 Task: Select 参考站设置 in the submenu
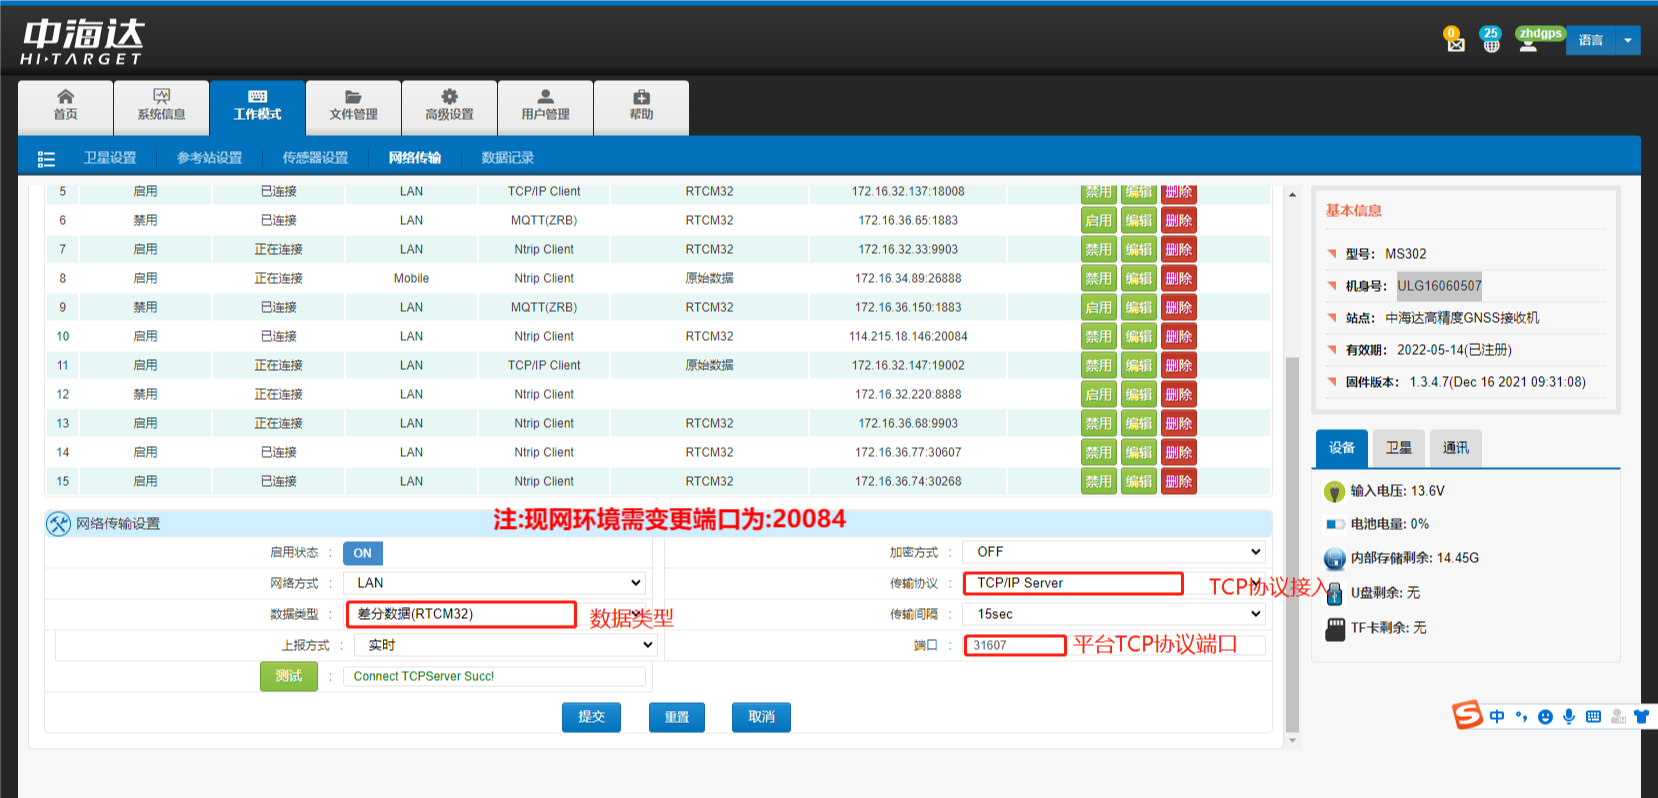[209, 158]
